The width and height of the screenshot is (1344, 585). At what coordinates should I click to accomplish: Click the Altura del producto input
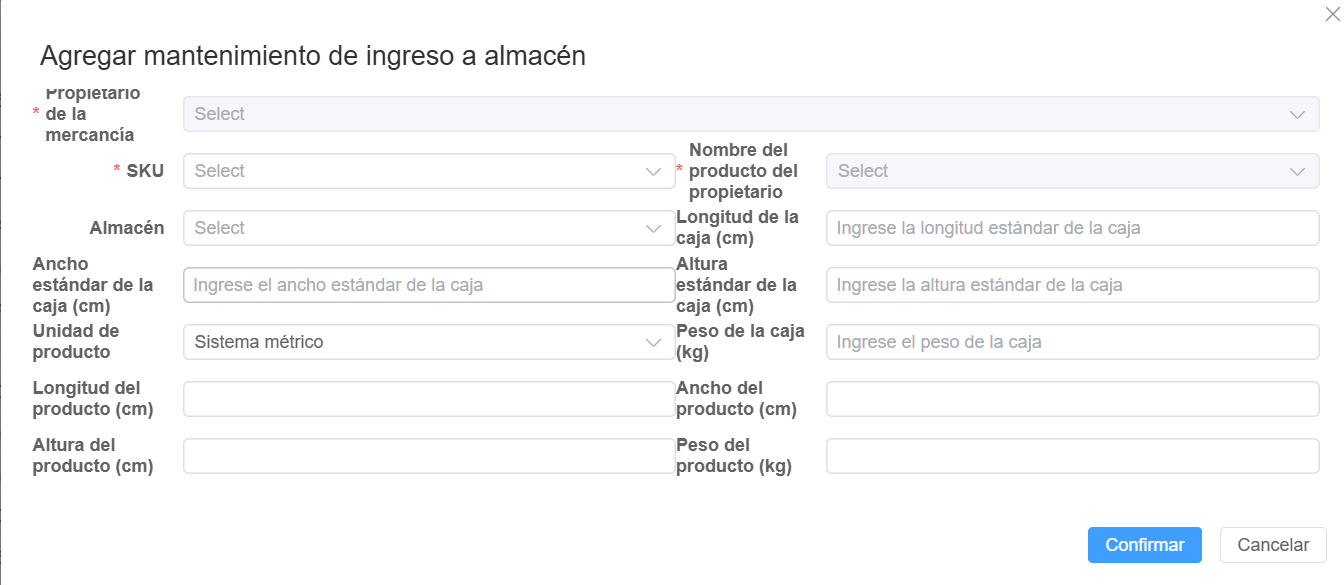click(x=429, y=456)
